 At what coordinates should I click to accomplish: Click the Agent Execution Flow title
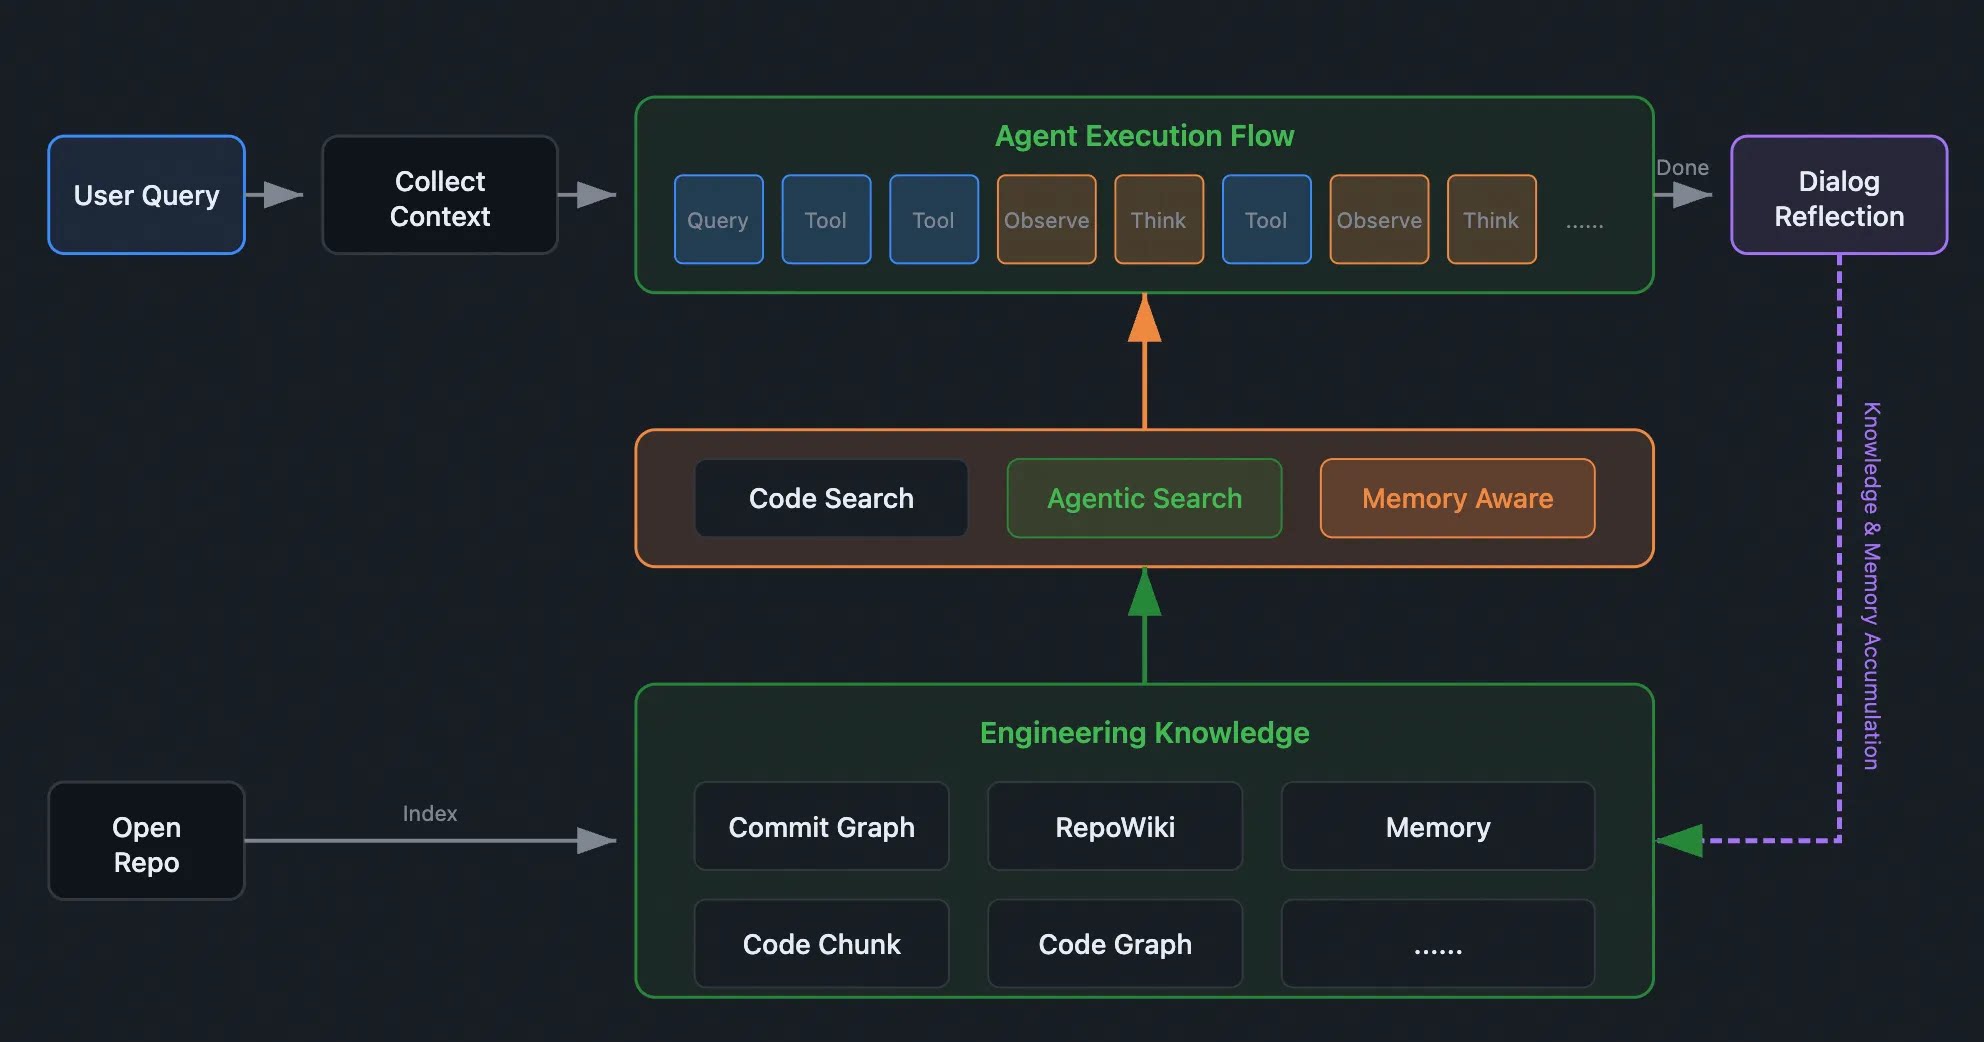pyautogui.click(x=1144, y=136)
